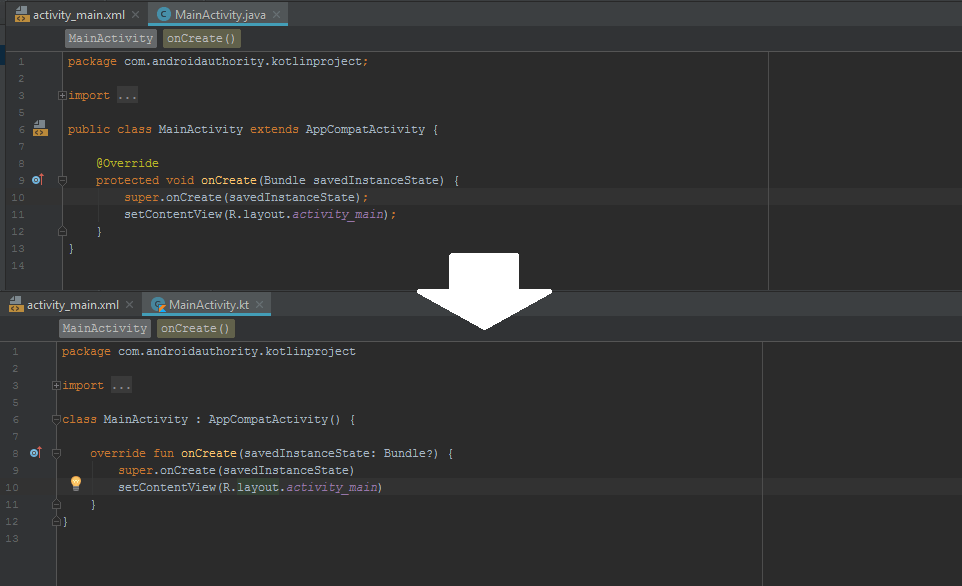The width and height of the screenshot is (962, 586).
Task: Click the class gutter icon beside MainActivity declaration
Action: point(40,128)
